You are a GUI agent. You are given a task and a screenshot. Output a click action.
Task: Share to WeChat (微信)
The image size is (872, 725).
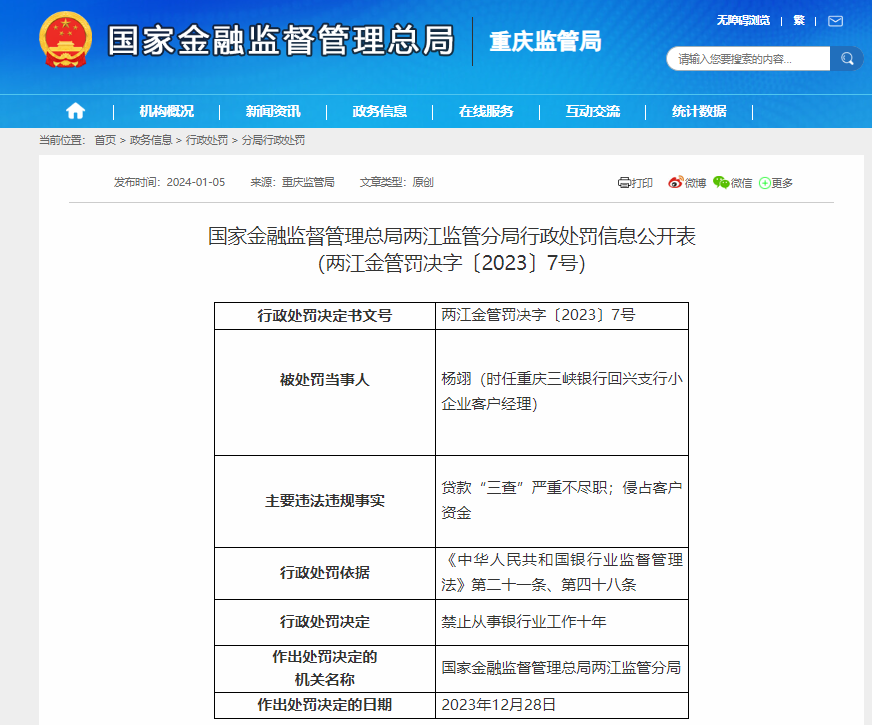point(732,182)
